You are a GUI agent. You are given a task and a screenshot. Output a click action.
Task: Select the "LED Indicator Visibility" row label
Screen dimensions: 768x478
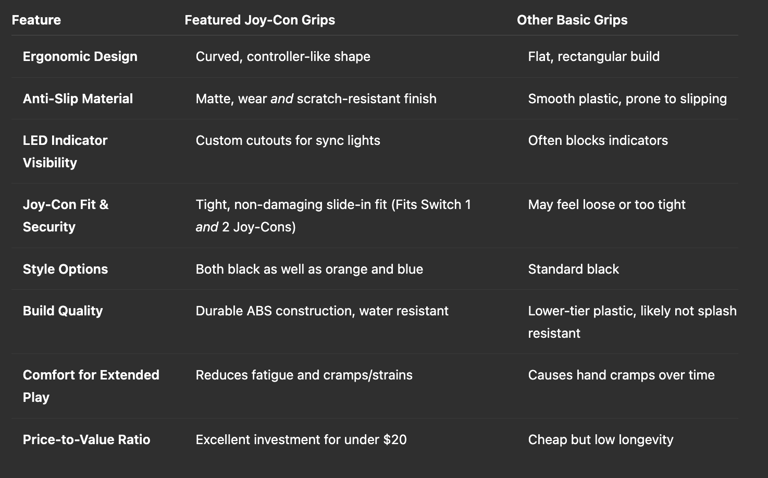click(65, 151)
